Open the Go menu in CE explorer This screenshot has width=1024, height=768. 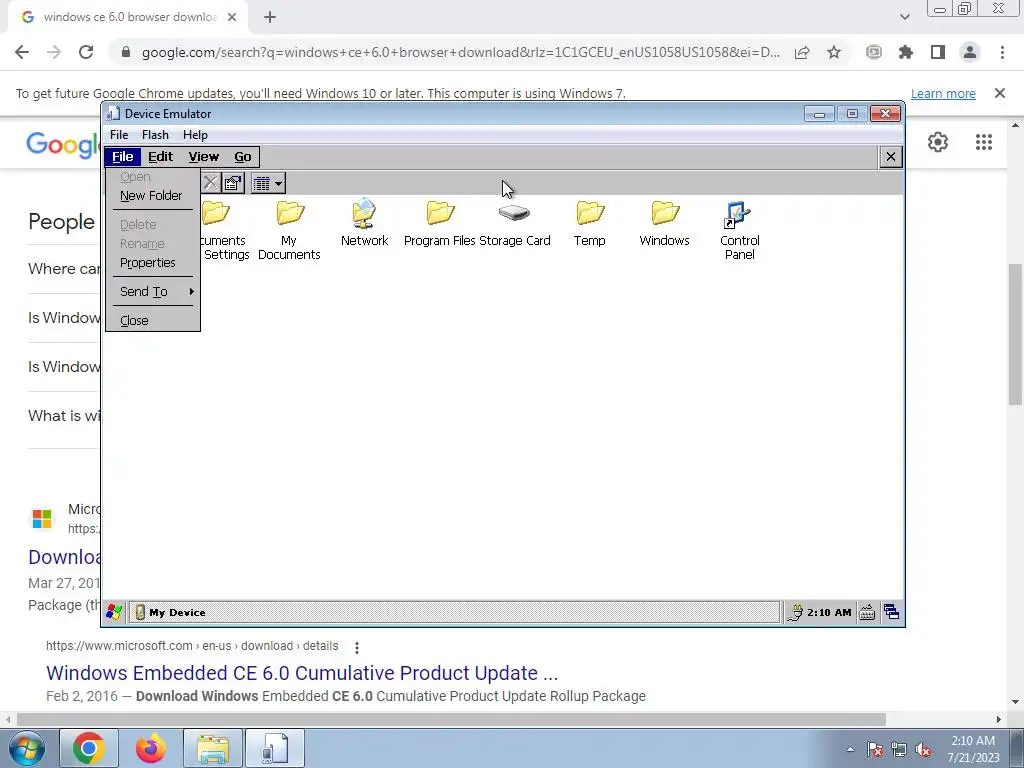point(242,157)
